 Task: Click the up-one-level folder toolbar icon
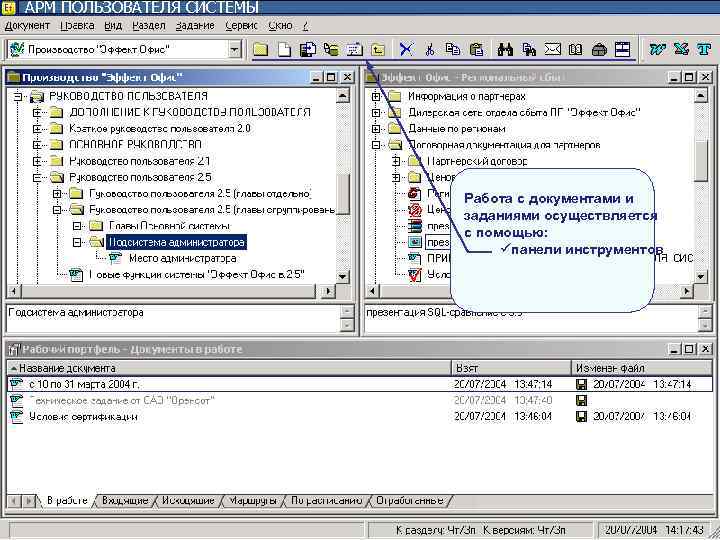click(x=378, y=49)
